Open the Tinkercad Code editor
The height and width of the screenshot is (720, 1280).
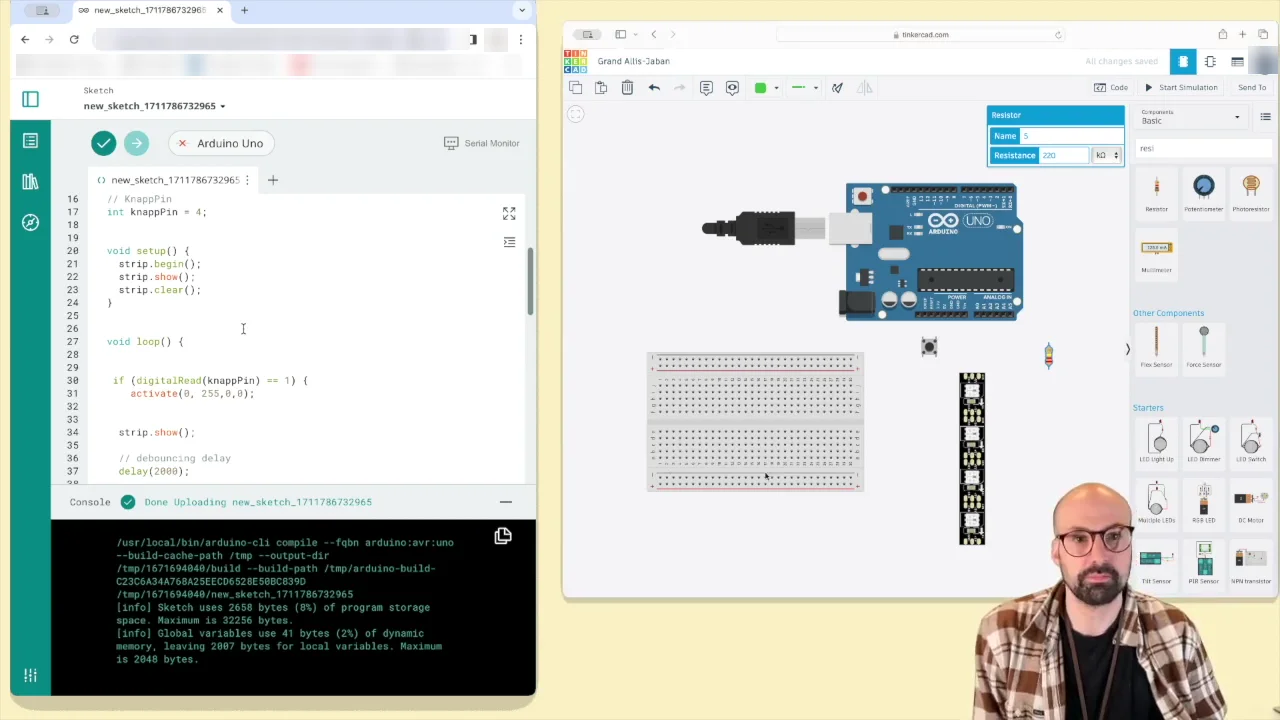1111,88
